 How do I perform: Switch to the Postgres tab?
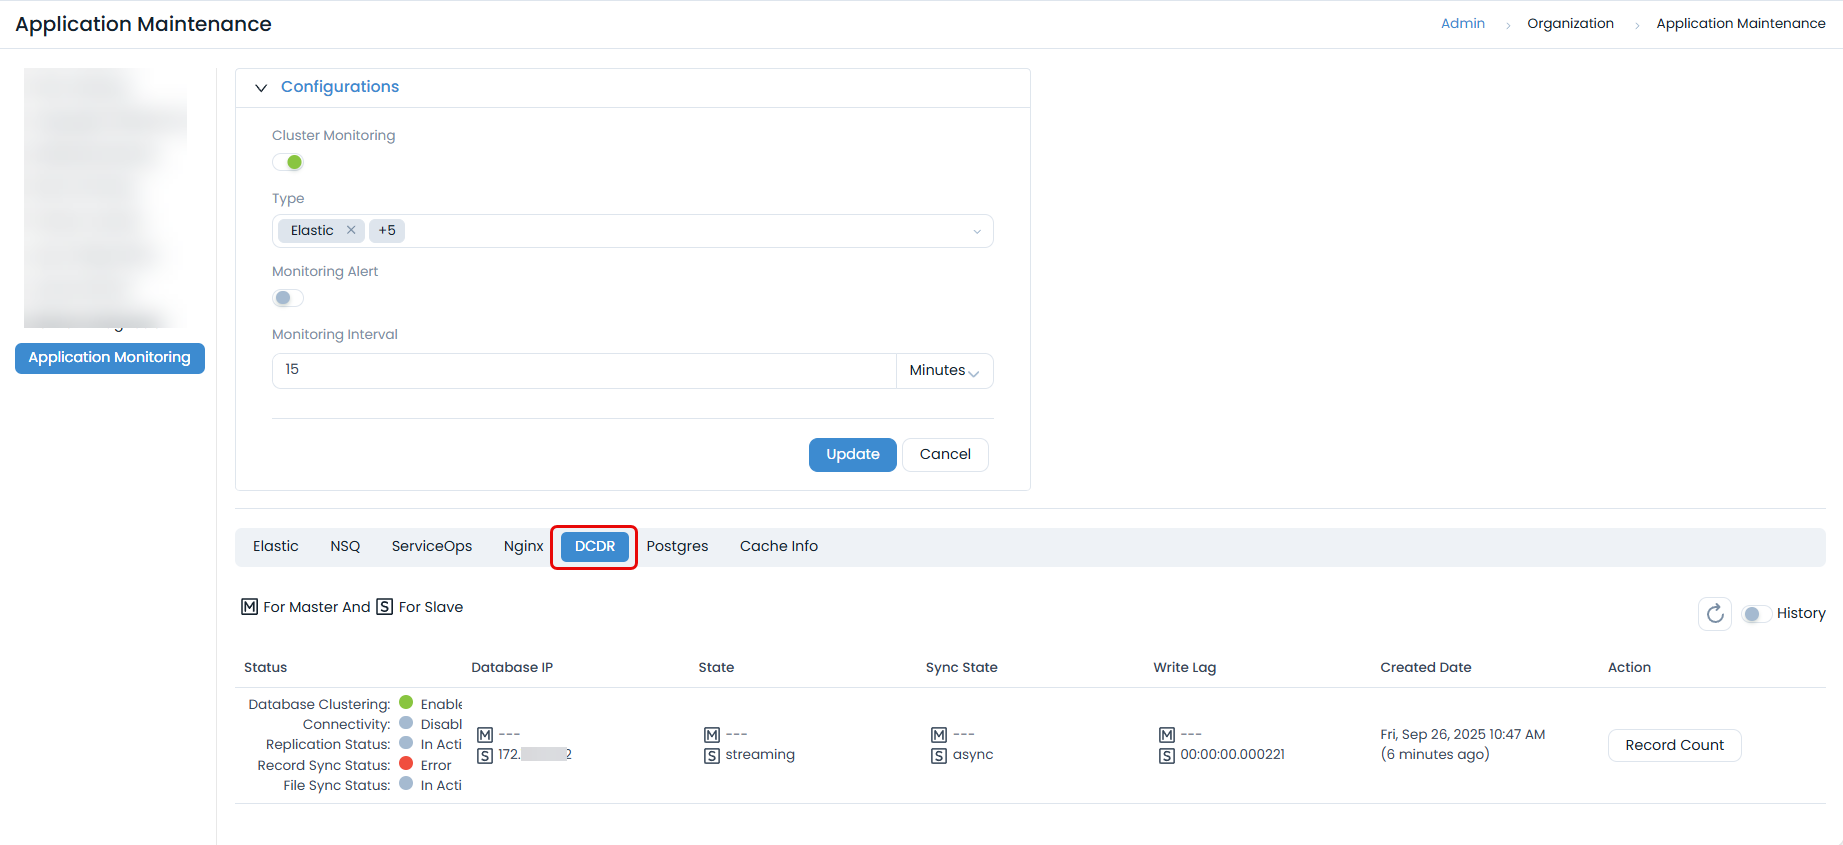(677, 546)
